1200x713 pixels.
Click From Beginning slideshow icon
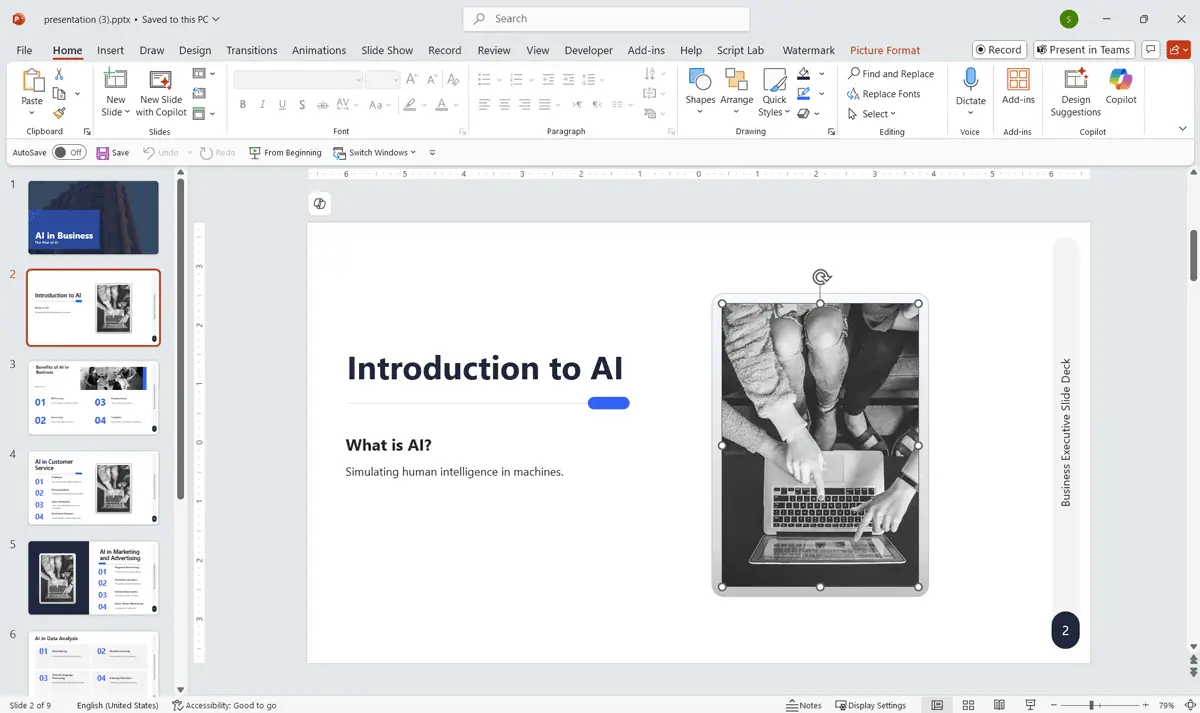point(255,152)
